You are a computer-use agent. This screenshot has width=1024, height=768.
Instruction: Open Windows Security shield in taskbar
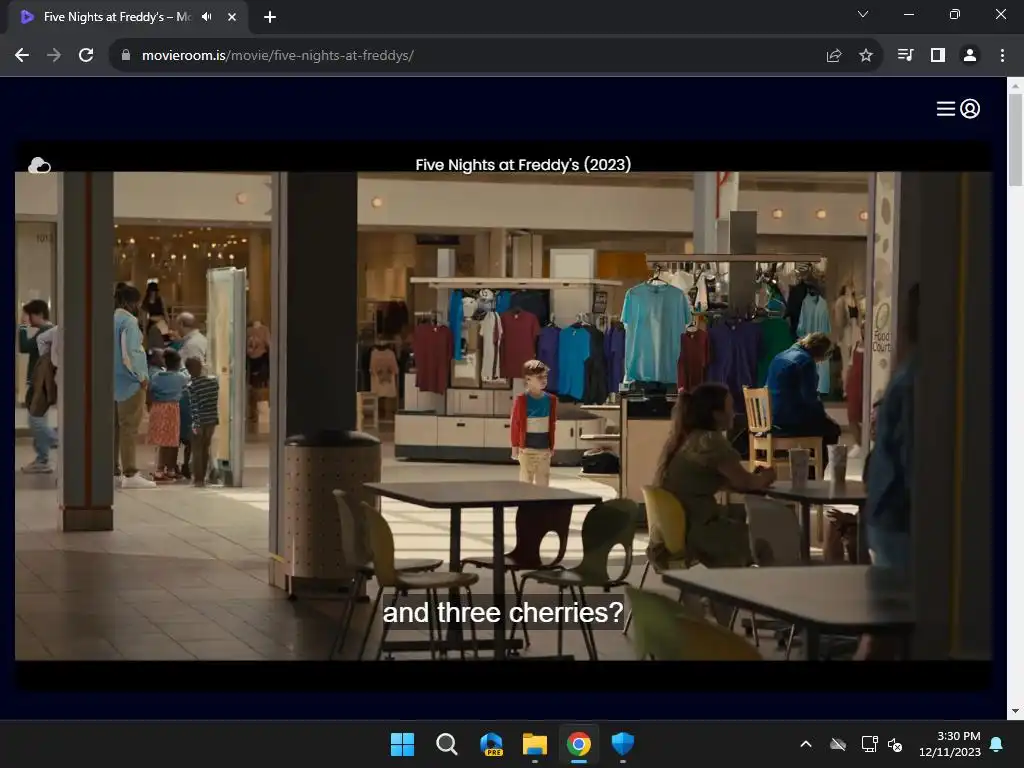coord(623,744)
